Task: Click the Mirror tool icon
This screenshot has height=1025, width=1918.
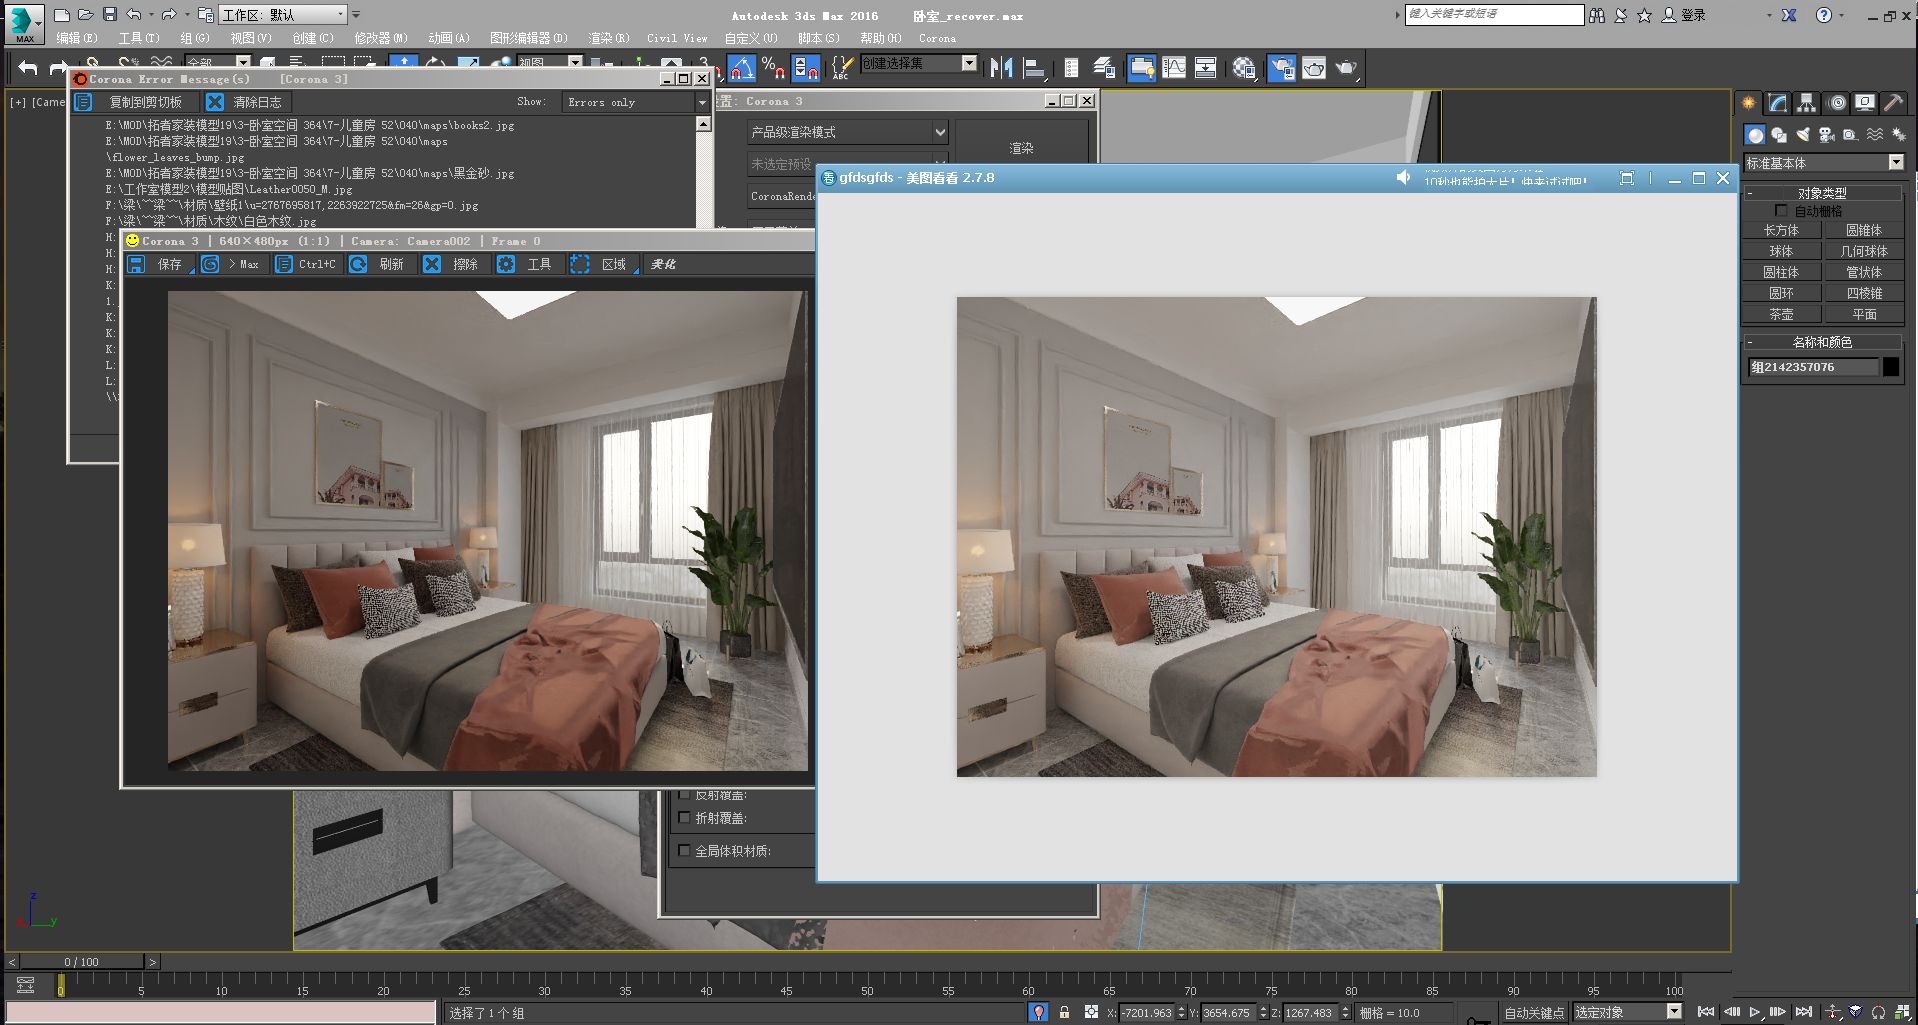Action: [1002, 68]
